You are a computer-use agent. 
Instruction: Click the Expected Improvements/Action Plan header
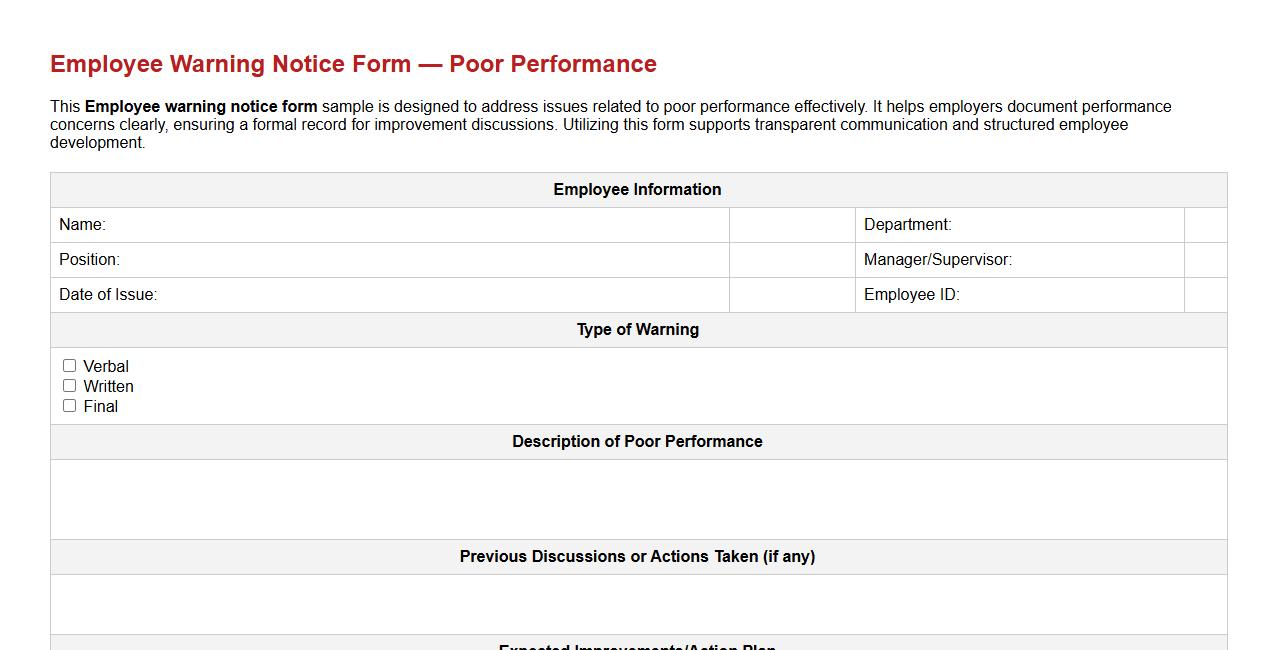(638, 647)
